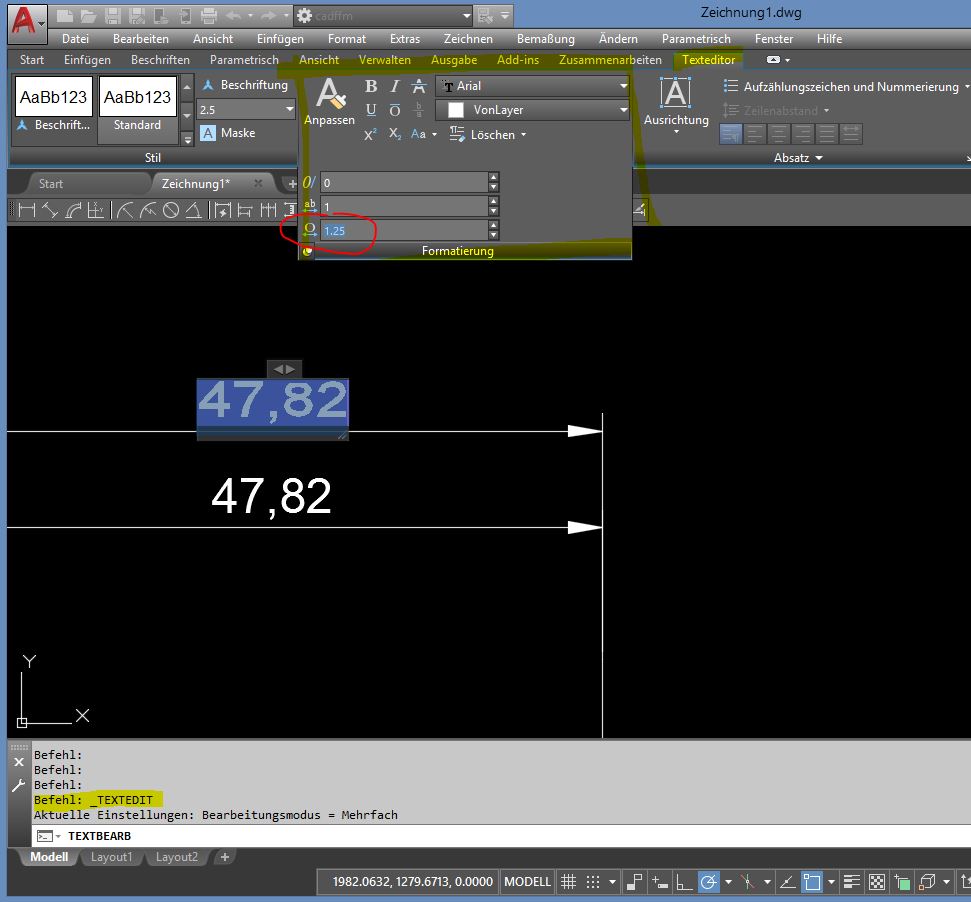Apply superscript formatting

pyautogui.click(x=369, y=134)
